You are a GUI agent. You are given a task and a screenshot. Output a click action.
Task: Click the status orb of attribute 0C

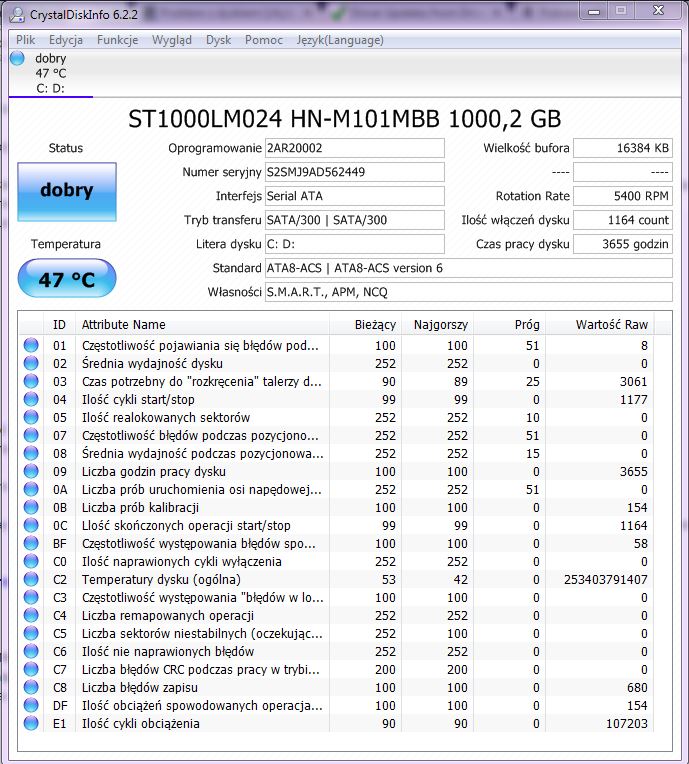tap(31, 525)
